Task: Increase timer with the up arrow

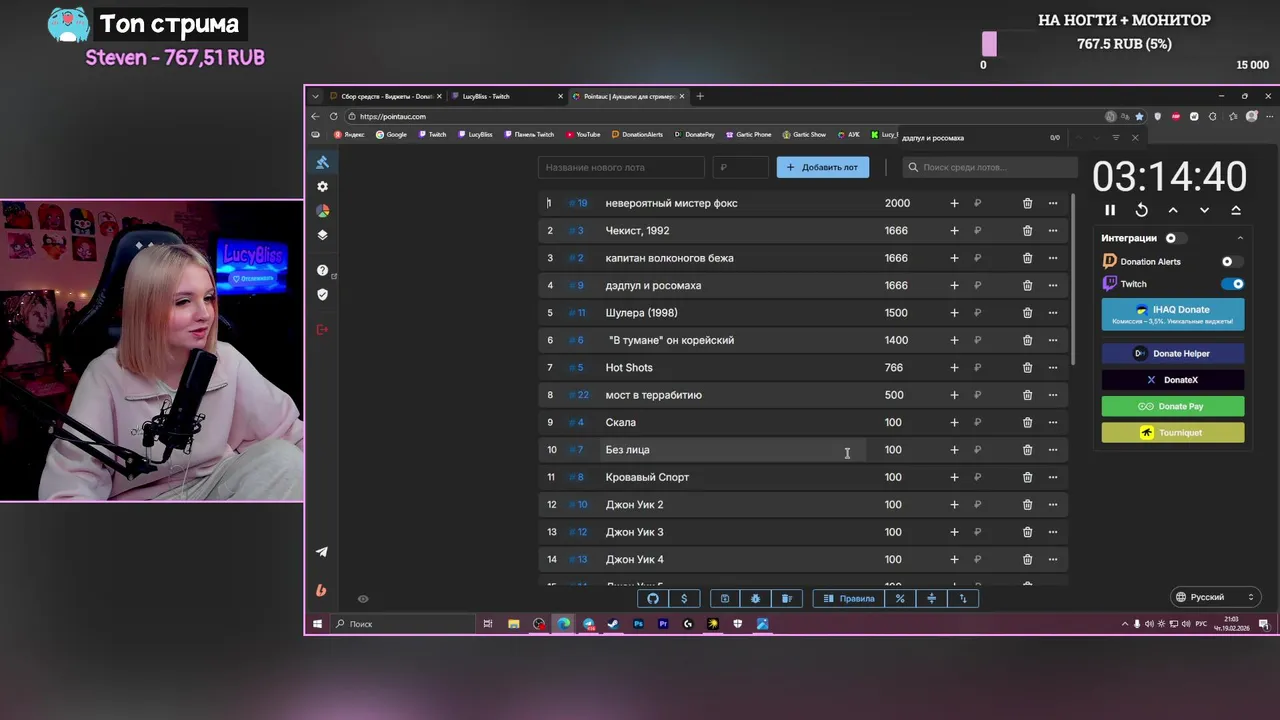Action: (1173, 210)
